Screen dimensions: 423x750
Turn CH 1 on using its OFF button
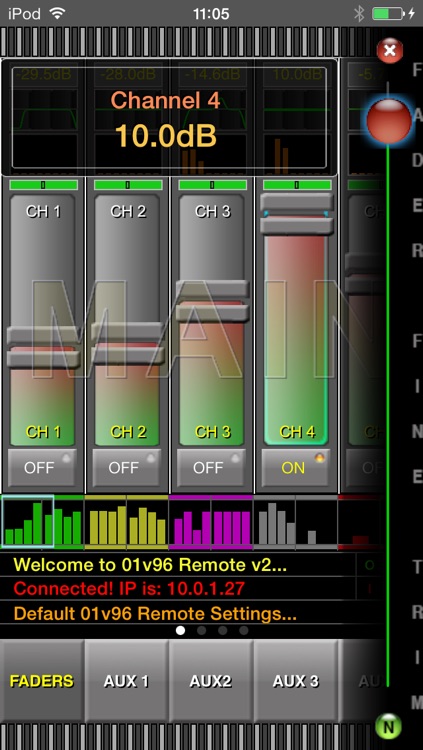pyautogui.click(x=42, y=467)
